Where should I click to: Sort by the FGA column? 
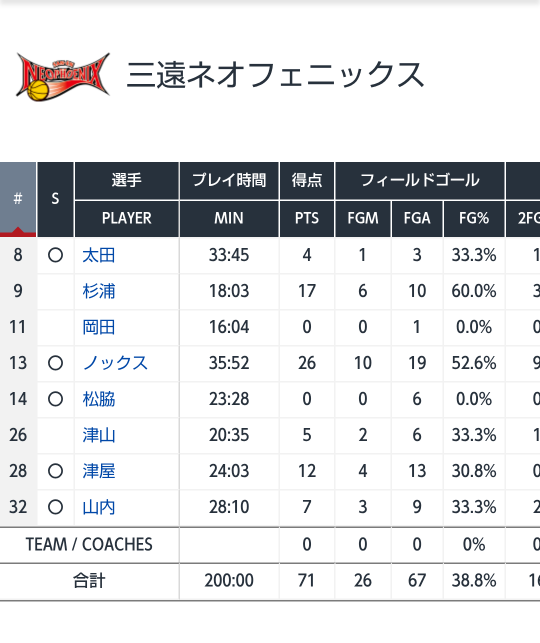pyautogui.click(x=417, y=219)
